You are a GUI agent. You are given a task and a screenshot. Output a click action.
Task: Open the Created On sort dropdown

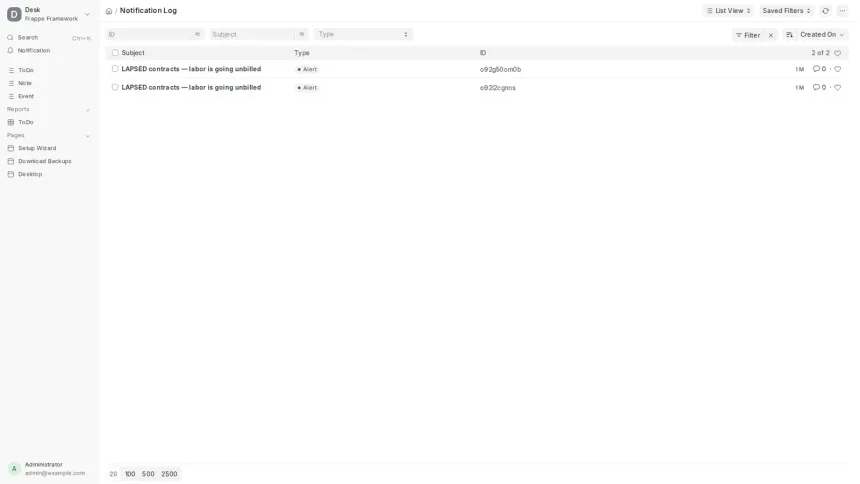point(822,35)
